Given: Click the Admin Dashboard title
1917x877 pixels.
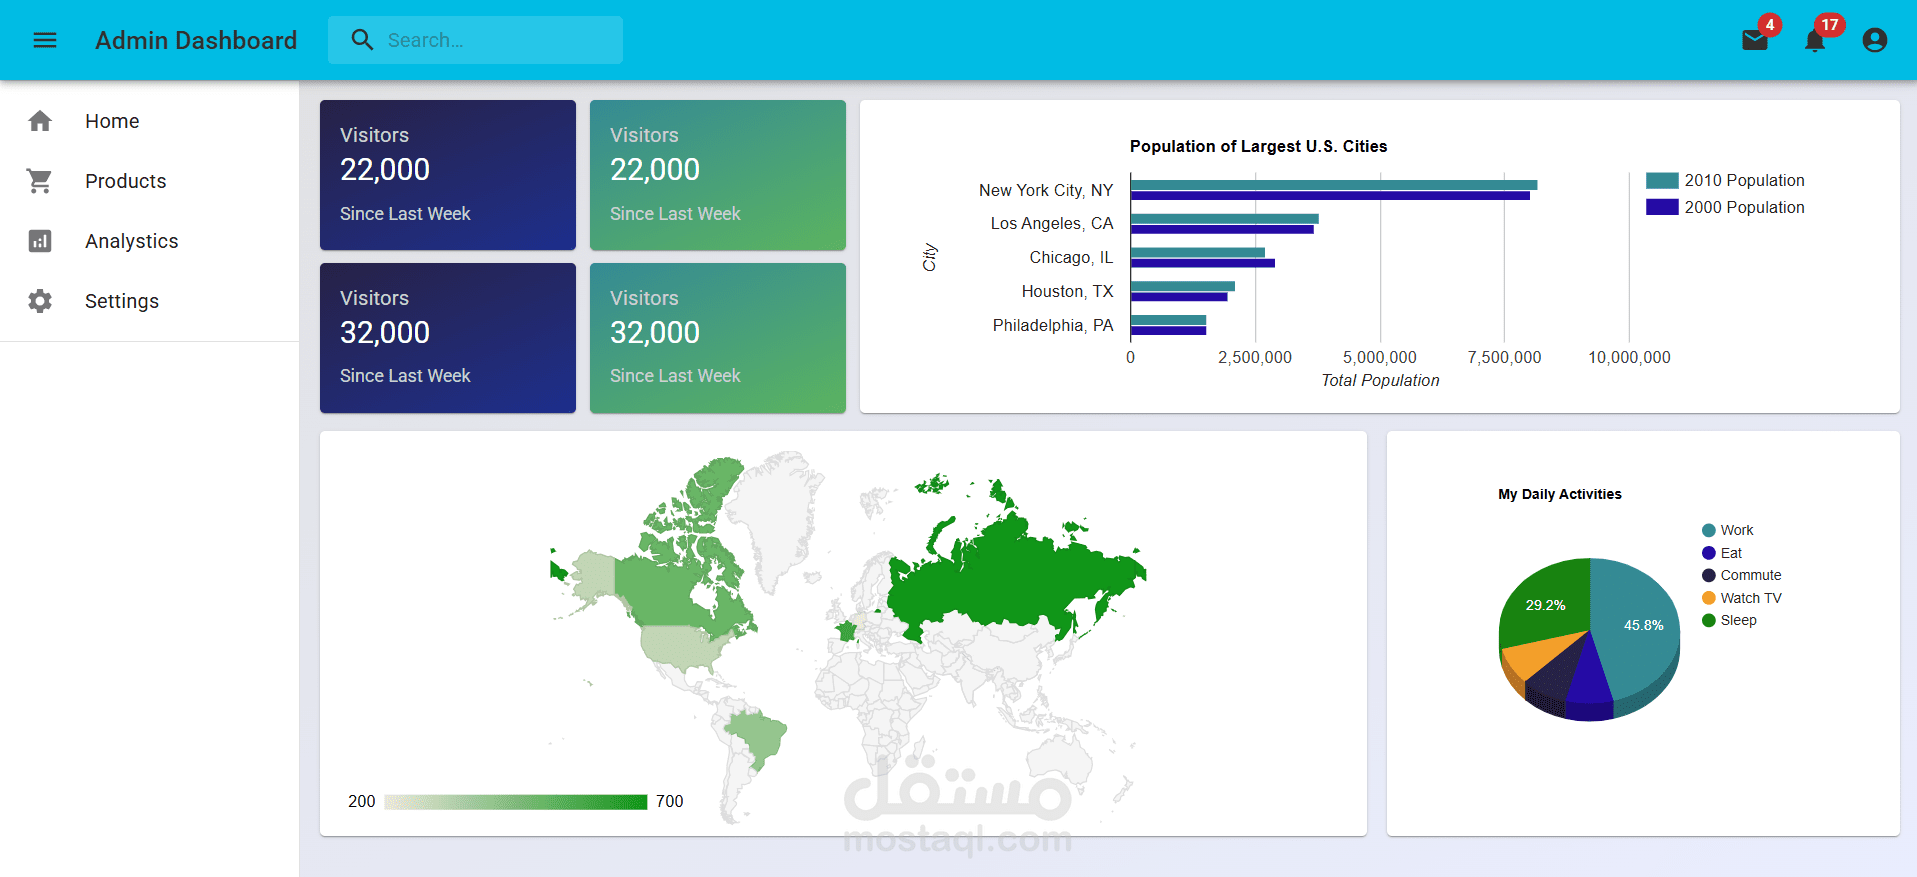Looking at the screenshot, I should click(196, 40).
